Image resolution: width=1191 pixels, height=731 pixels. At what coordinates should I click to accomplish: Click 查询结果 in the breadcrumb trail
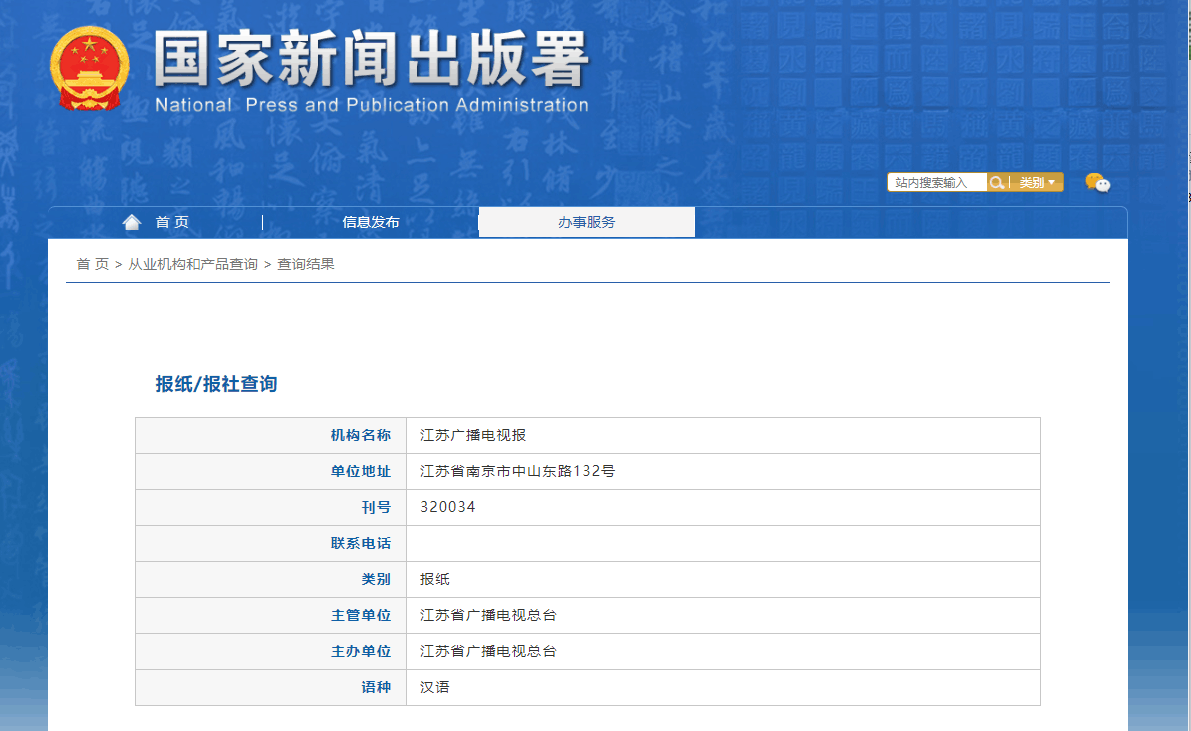(x=305, y=264)
